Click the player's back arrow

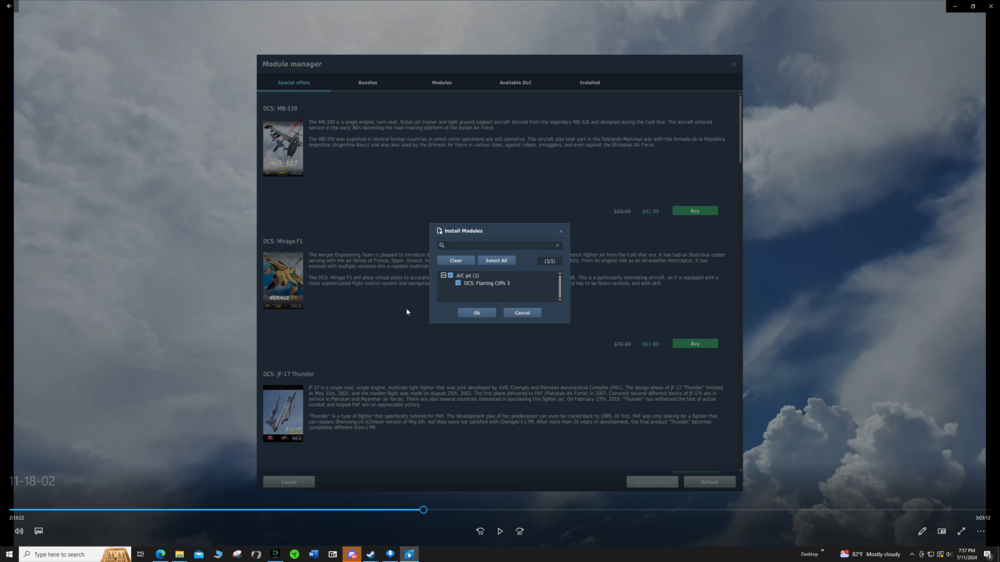tap(9, 6)
